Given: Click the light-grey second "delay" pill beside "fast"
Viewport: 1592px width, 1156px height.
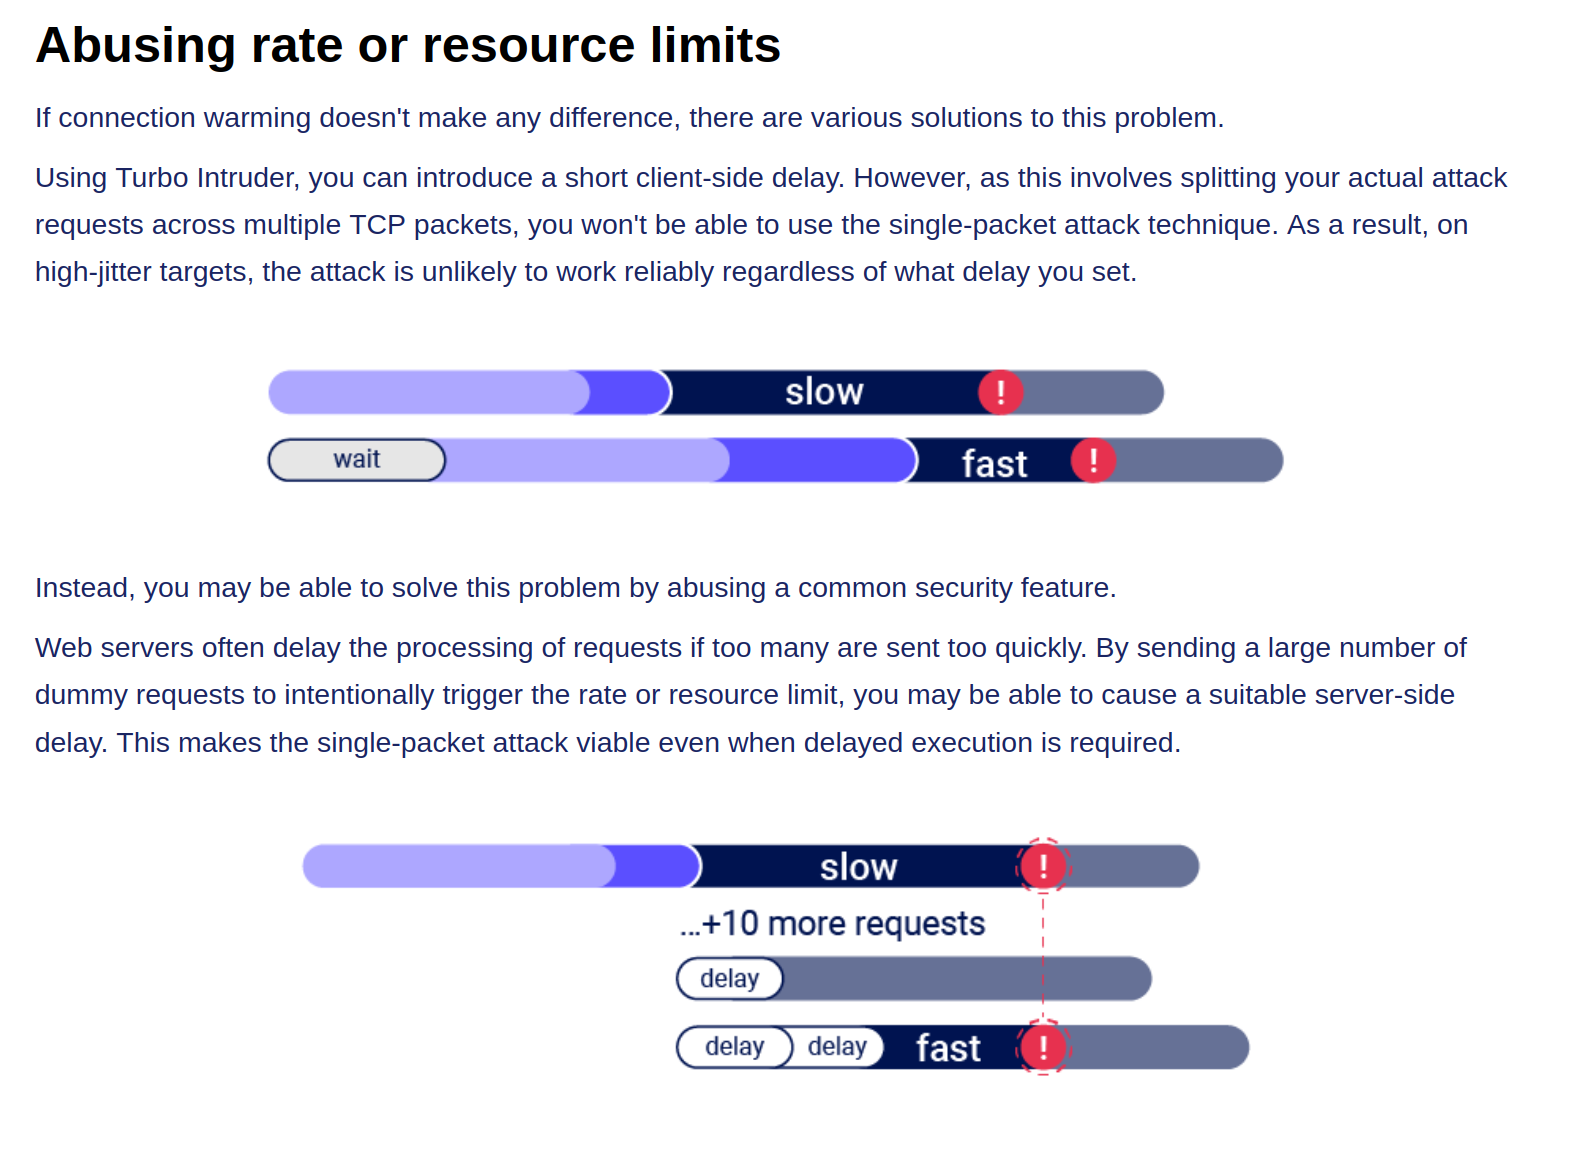Looking at the screenshot, I should coord(837,1047).
